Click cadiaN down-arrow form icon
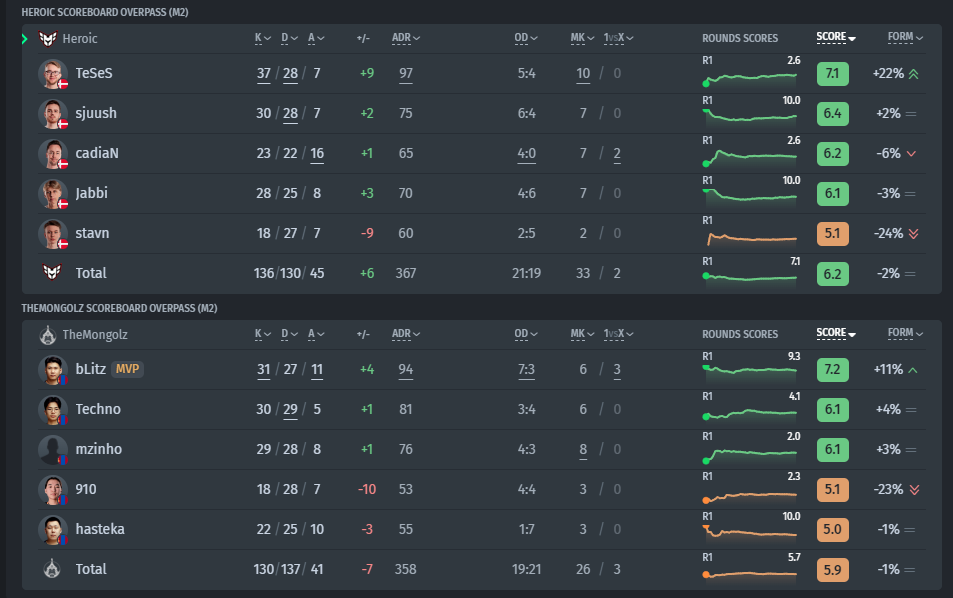953x598 pixels. [x=911, y=154]
